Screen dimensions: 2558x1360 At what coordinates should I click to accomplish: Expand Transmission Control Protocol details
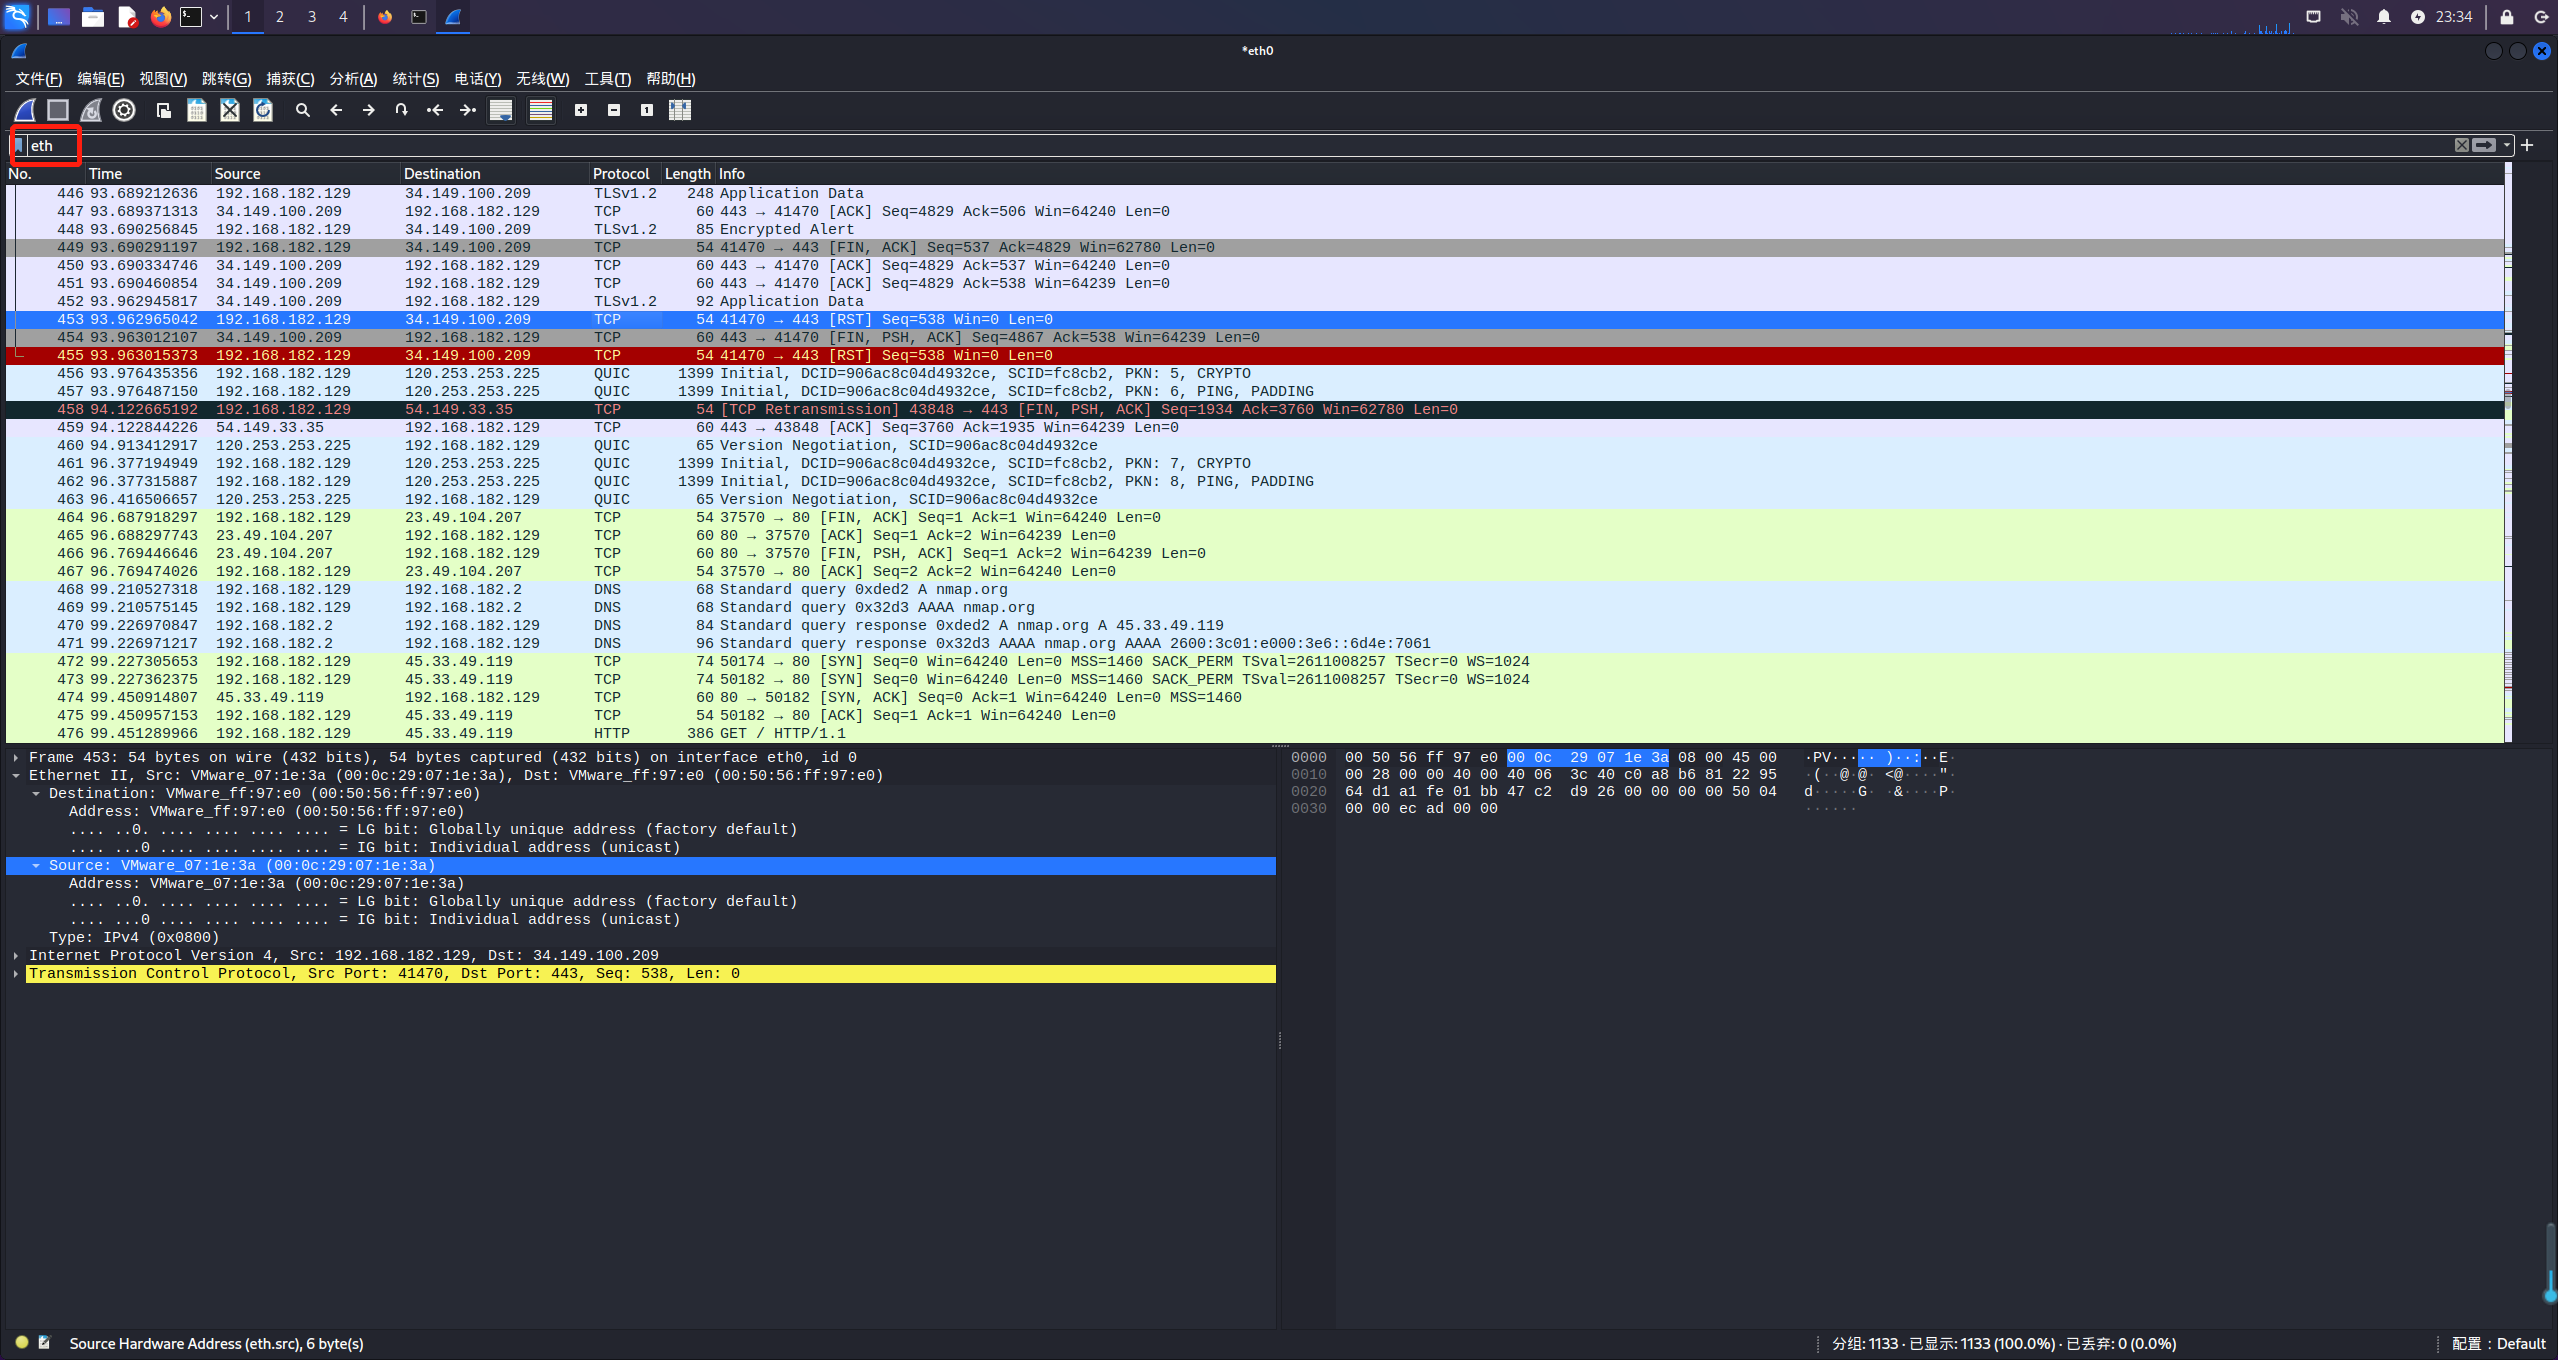coord(16,974)
